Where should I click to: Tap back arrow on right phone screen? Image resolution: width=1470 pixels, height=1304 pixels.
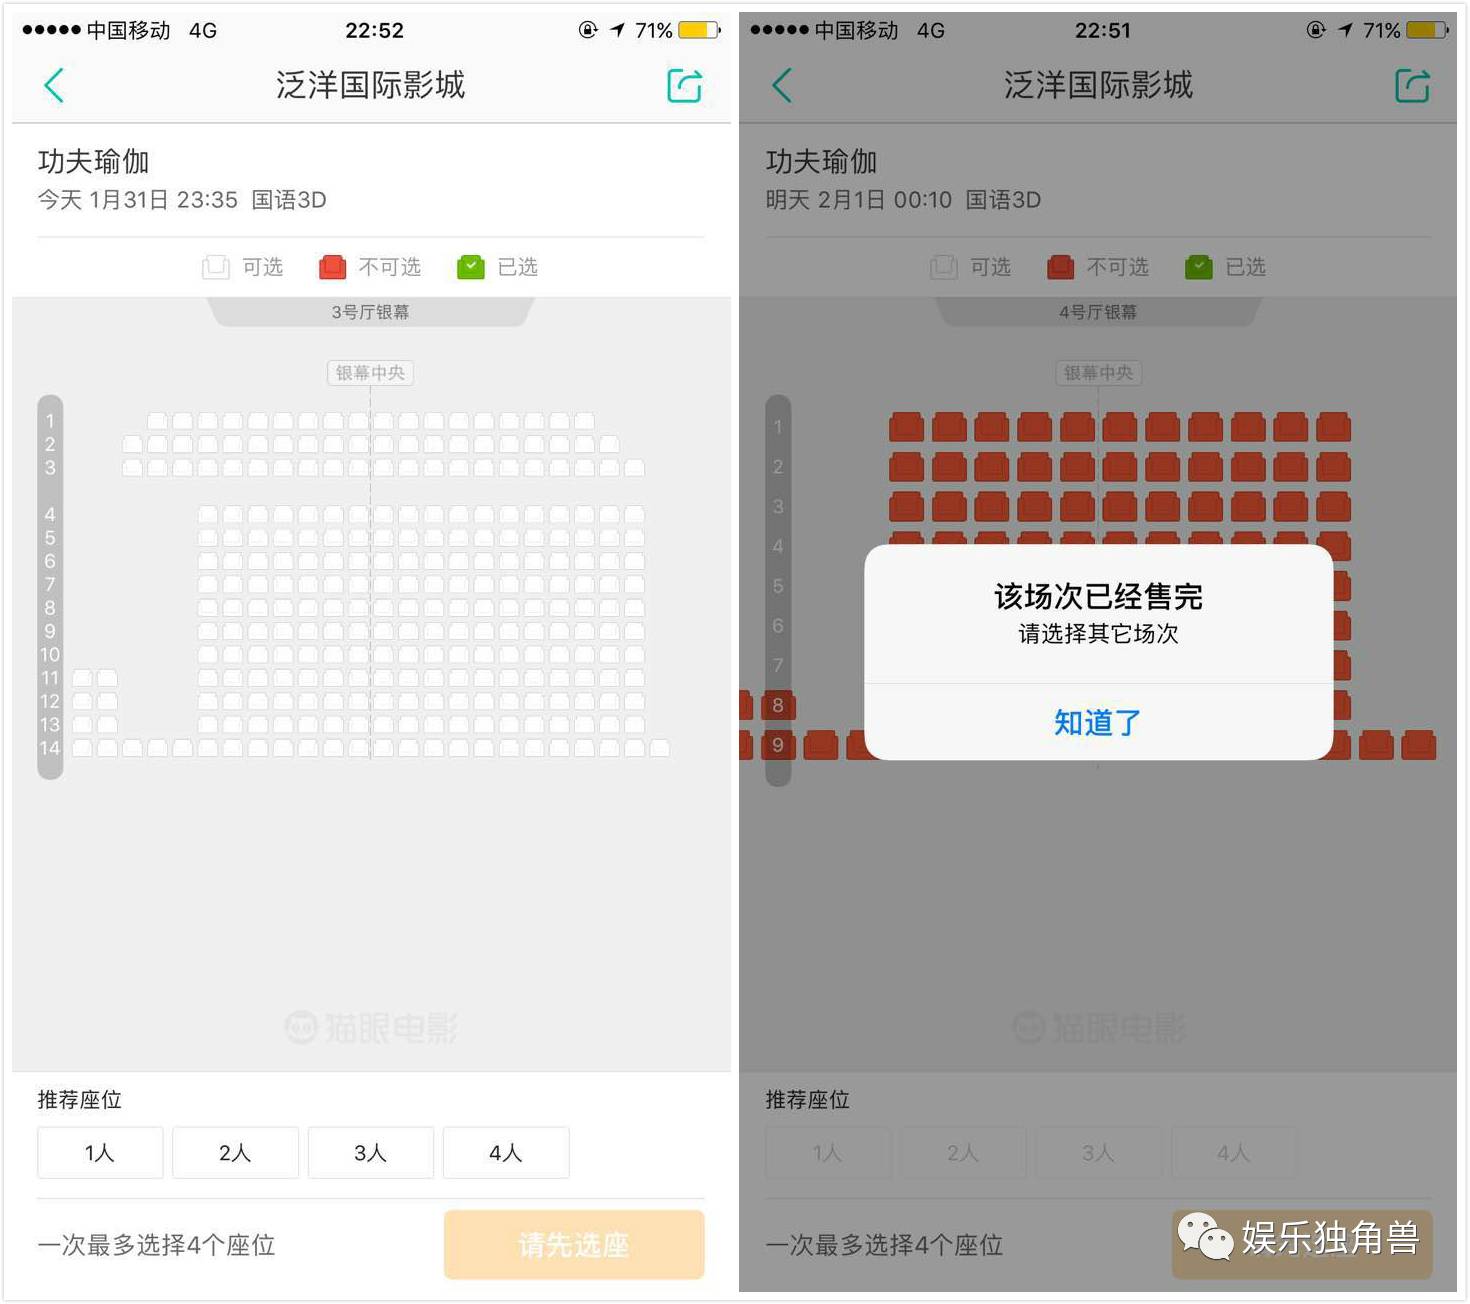pyautogui.click(x=782, y=86)
